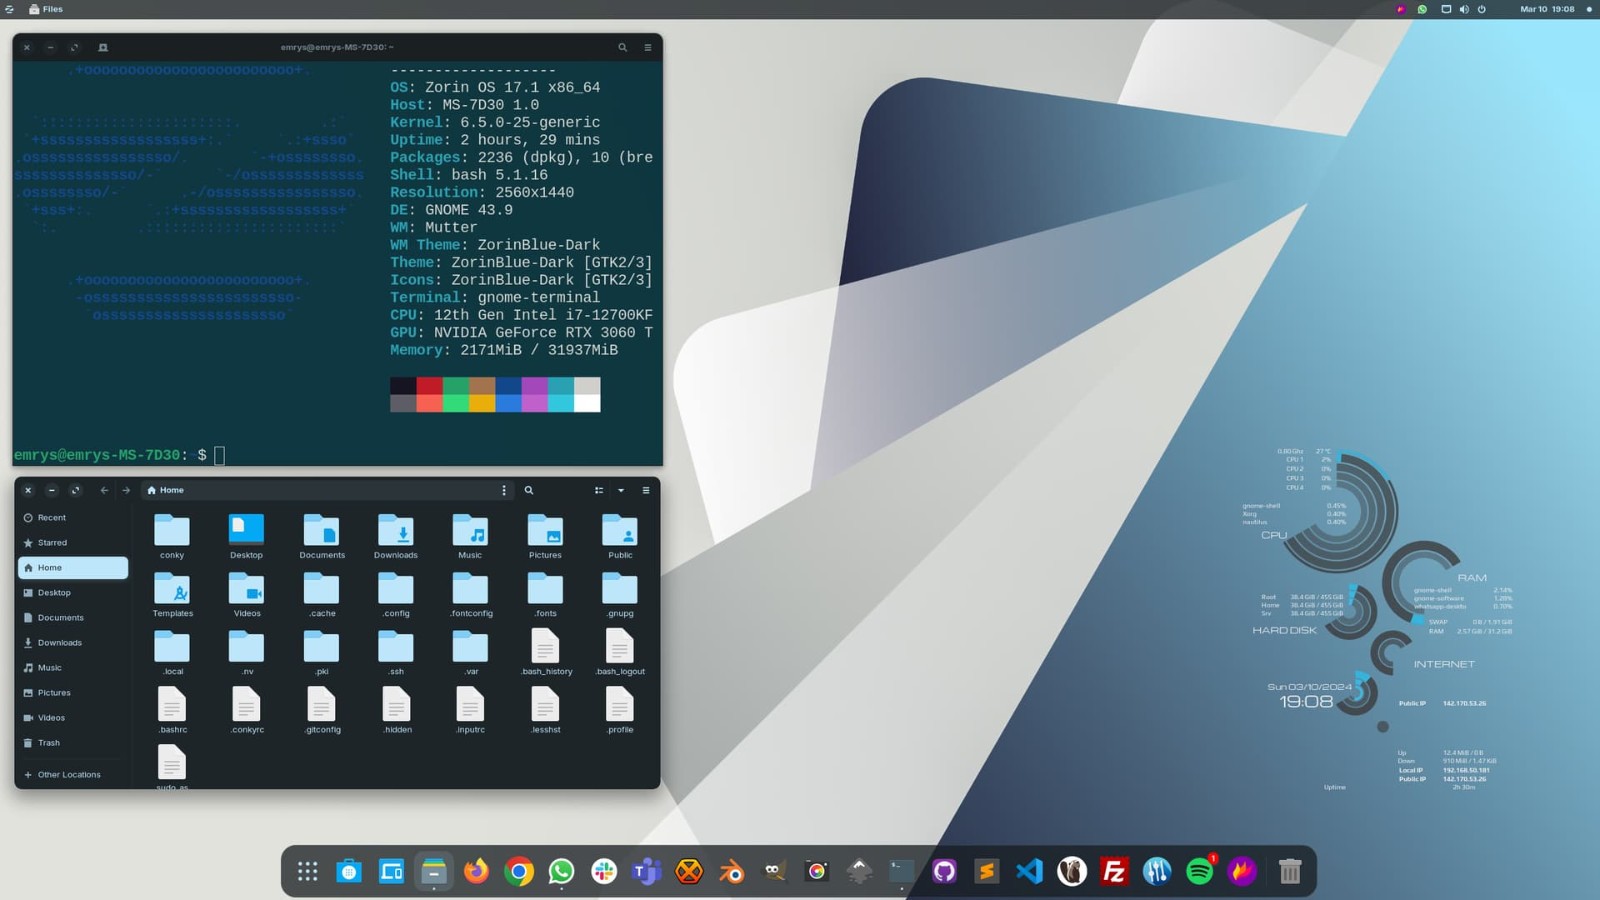Image resolution: width=1600 pixels, height=900 pixels.
Task: Click the power icon in the top bar
Action: point(1482,9)
